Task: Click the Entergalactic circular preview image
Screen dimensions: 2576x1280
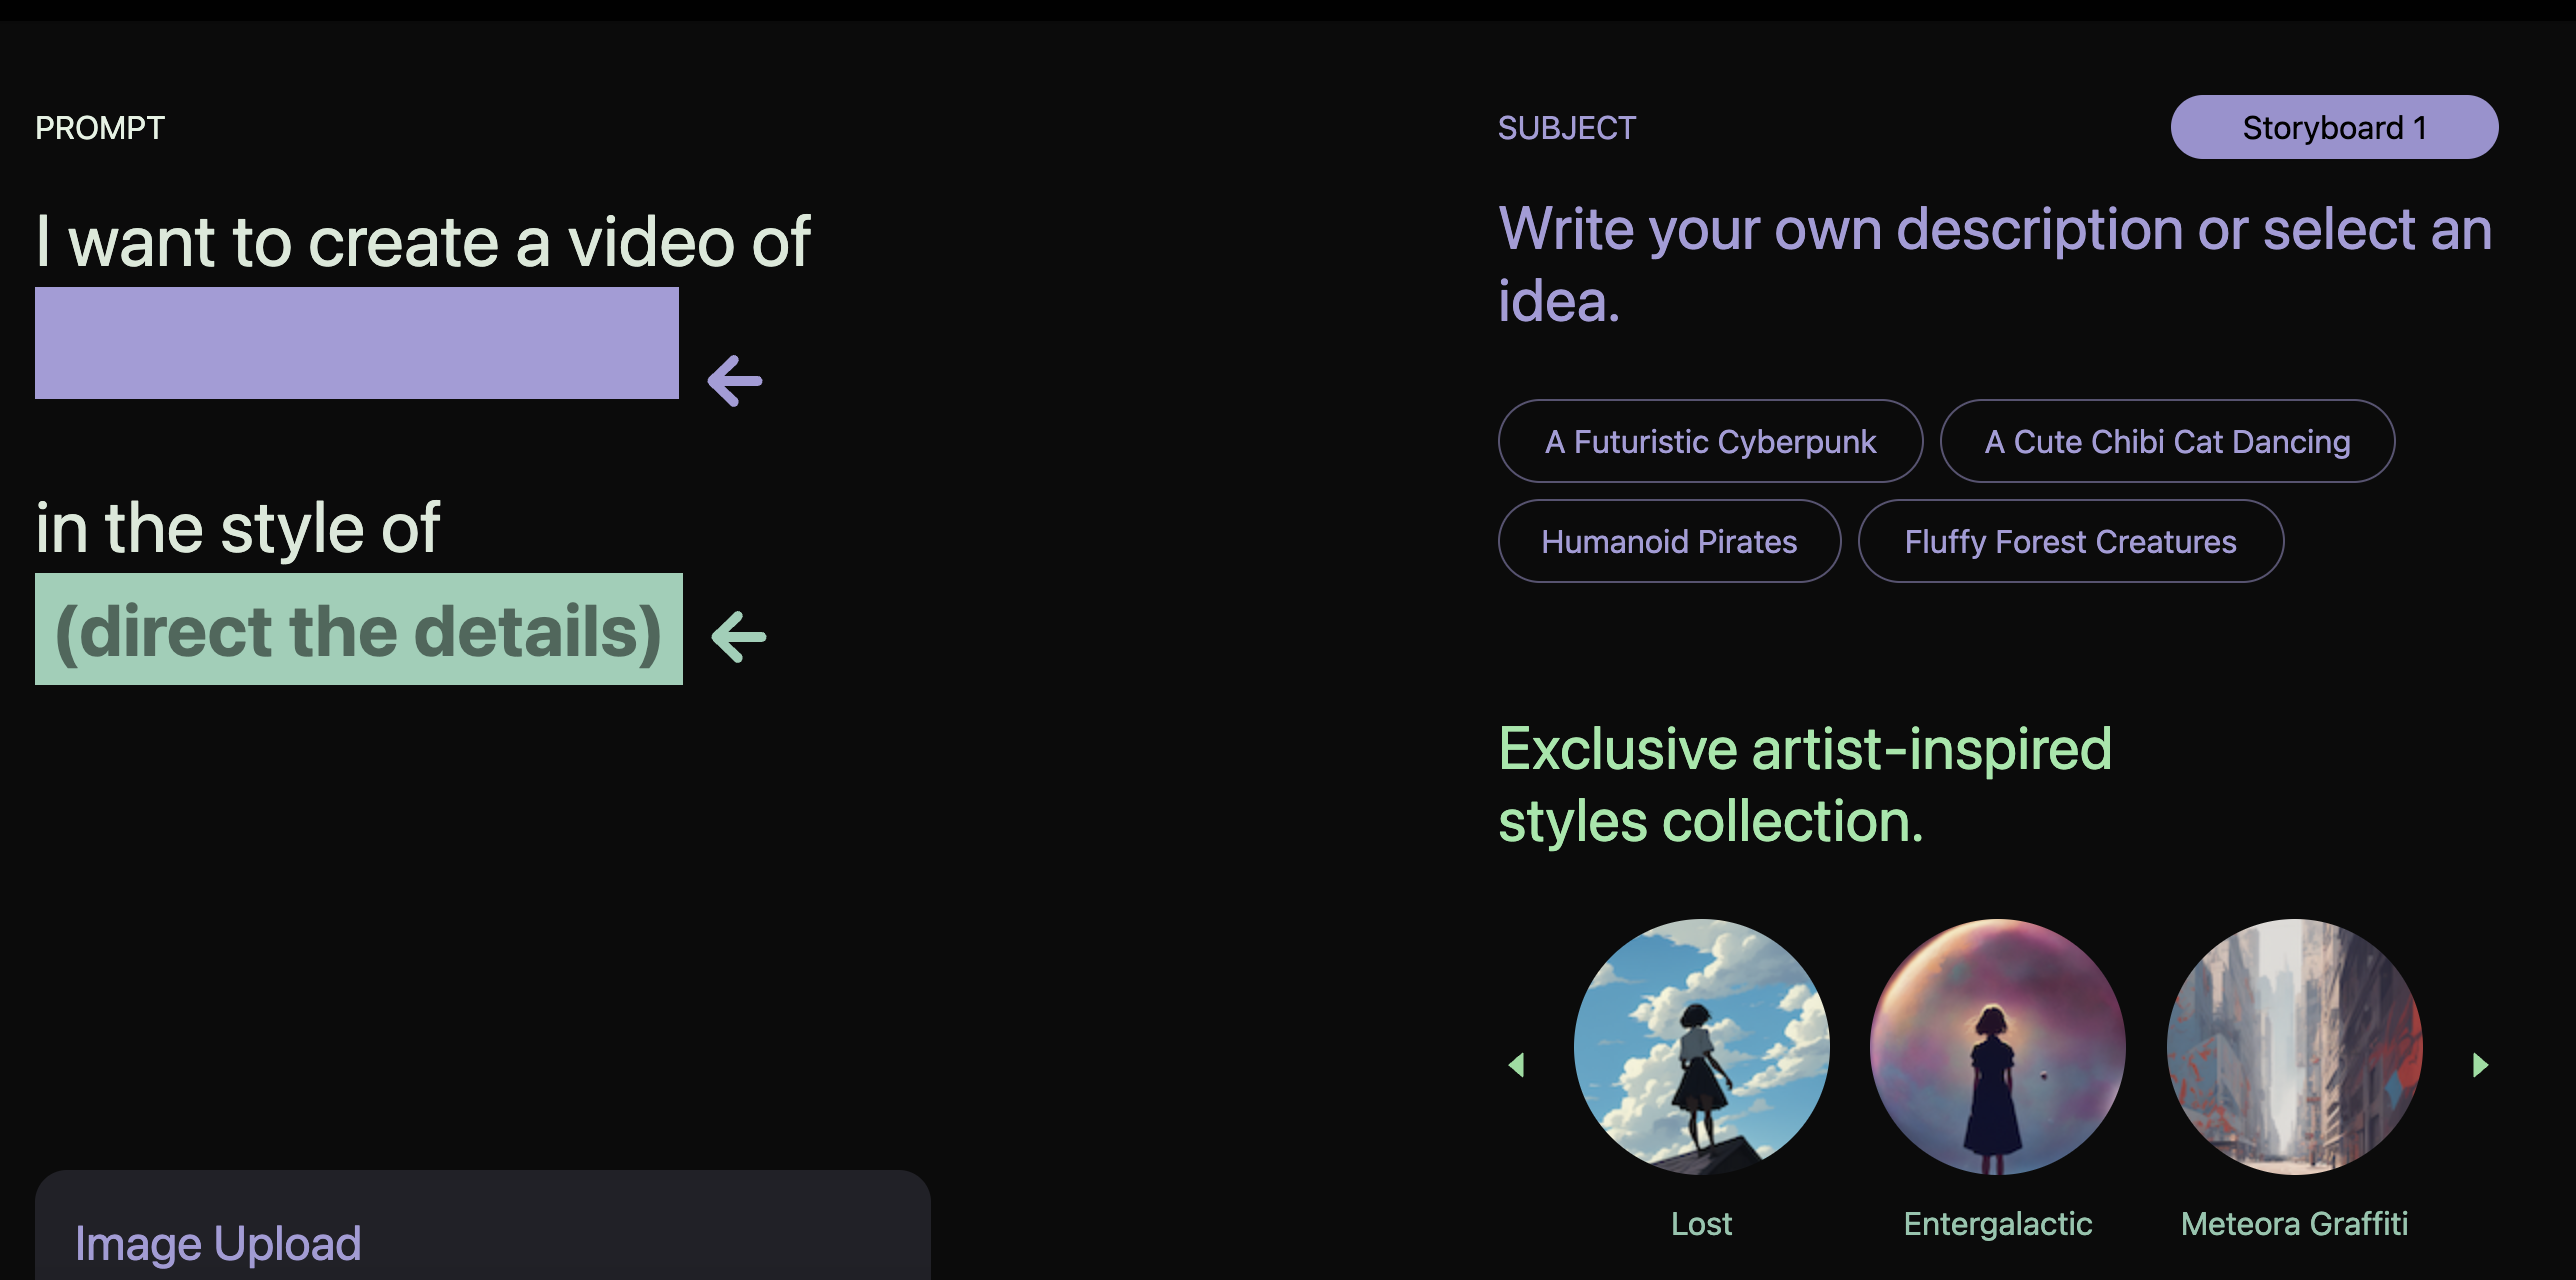Action: click(x=1998, y=1047)
